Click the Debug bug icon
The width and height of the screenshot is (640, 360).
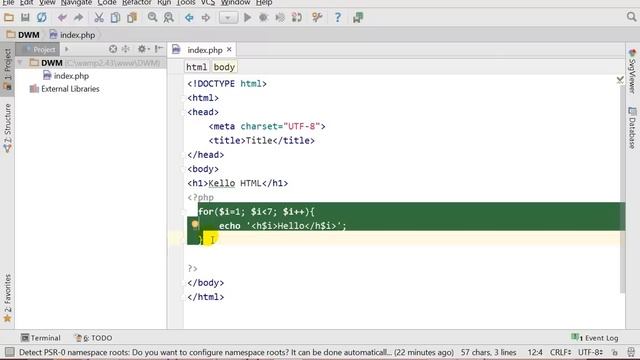[263, 18]
